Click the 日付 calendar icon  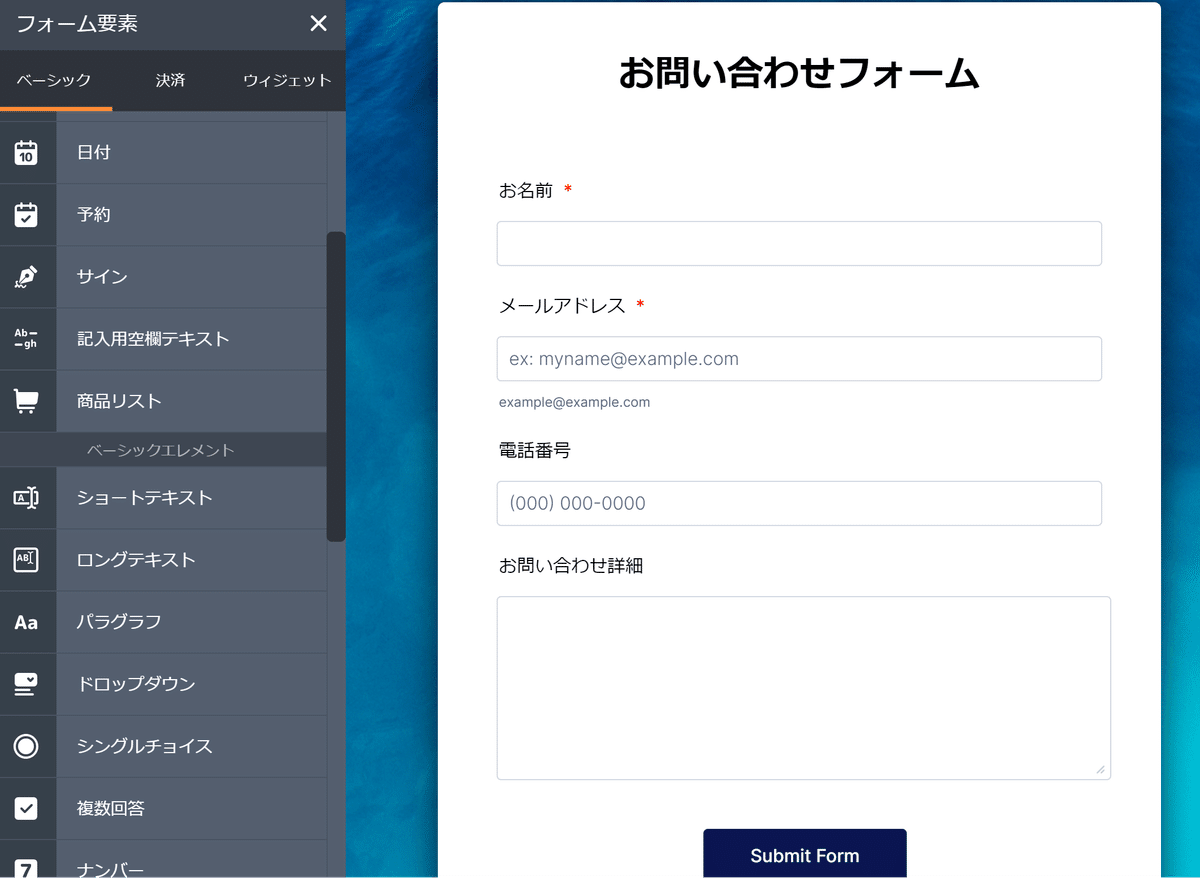pos(26,152)
